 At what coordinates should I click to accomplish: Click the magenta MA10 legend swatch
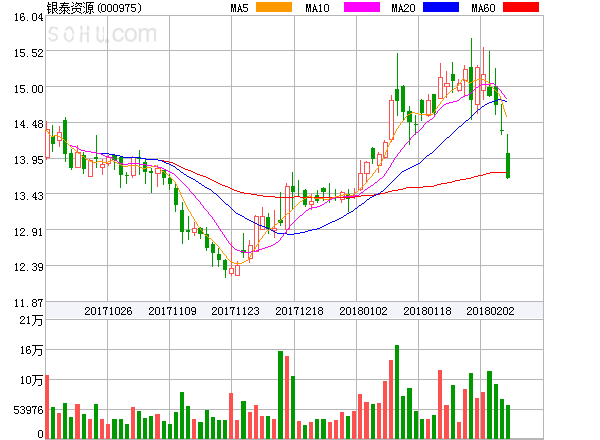coord(362,7)
